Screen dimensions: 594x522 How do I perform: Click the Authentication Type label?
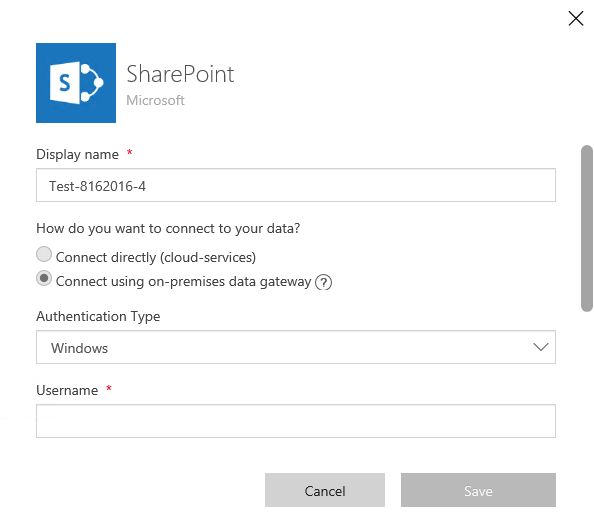click(x=98, y=316)
